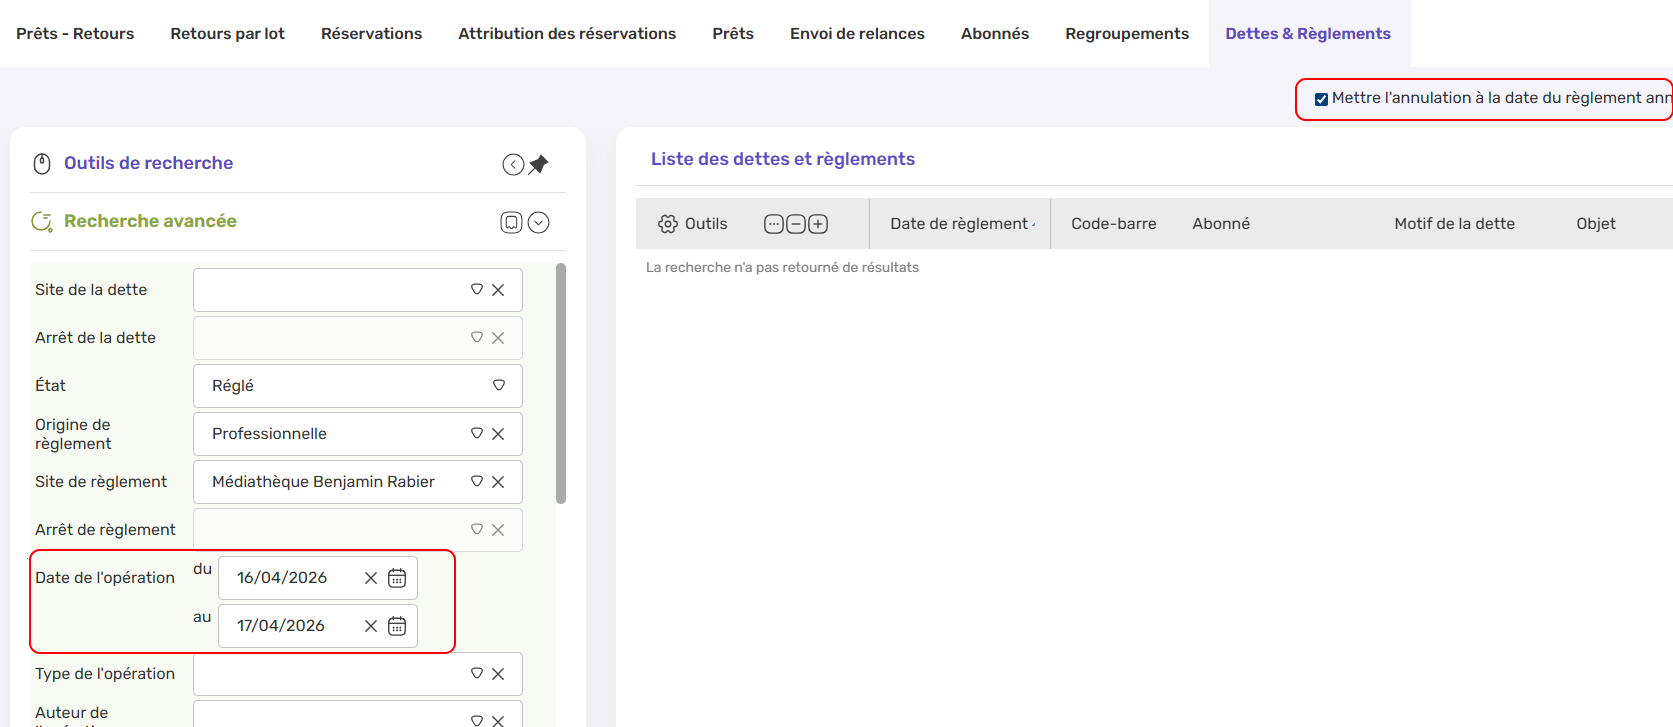This screenshot has width=1673, height=727.
Task: Switch to Envoi de relances tab
Action: (x=857, y=34)
